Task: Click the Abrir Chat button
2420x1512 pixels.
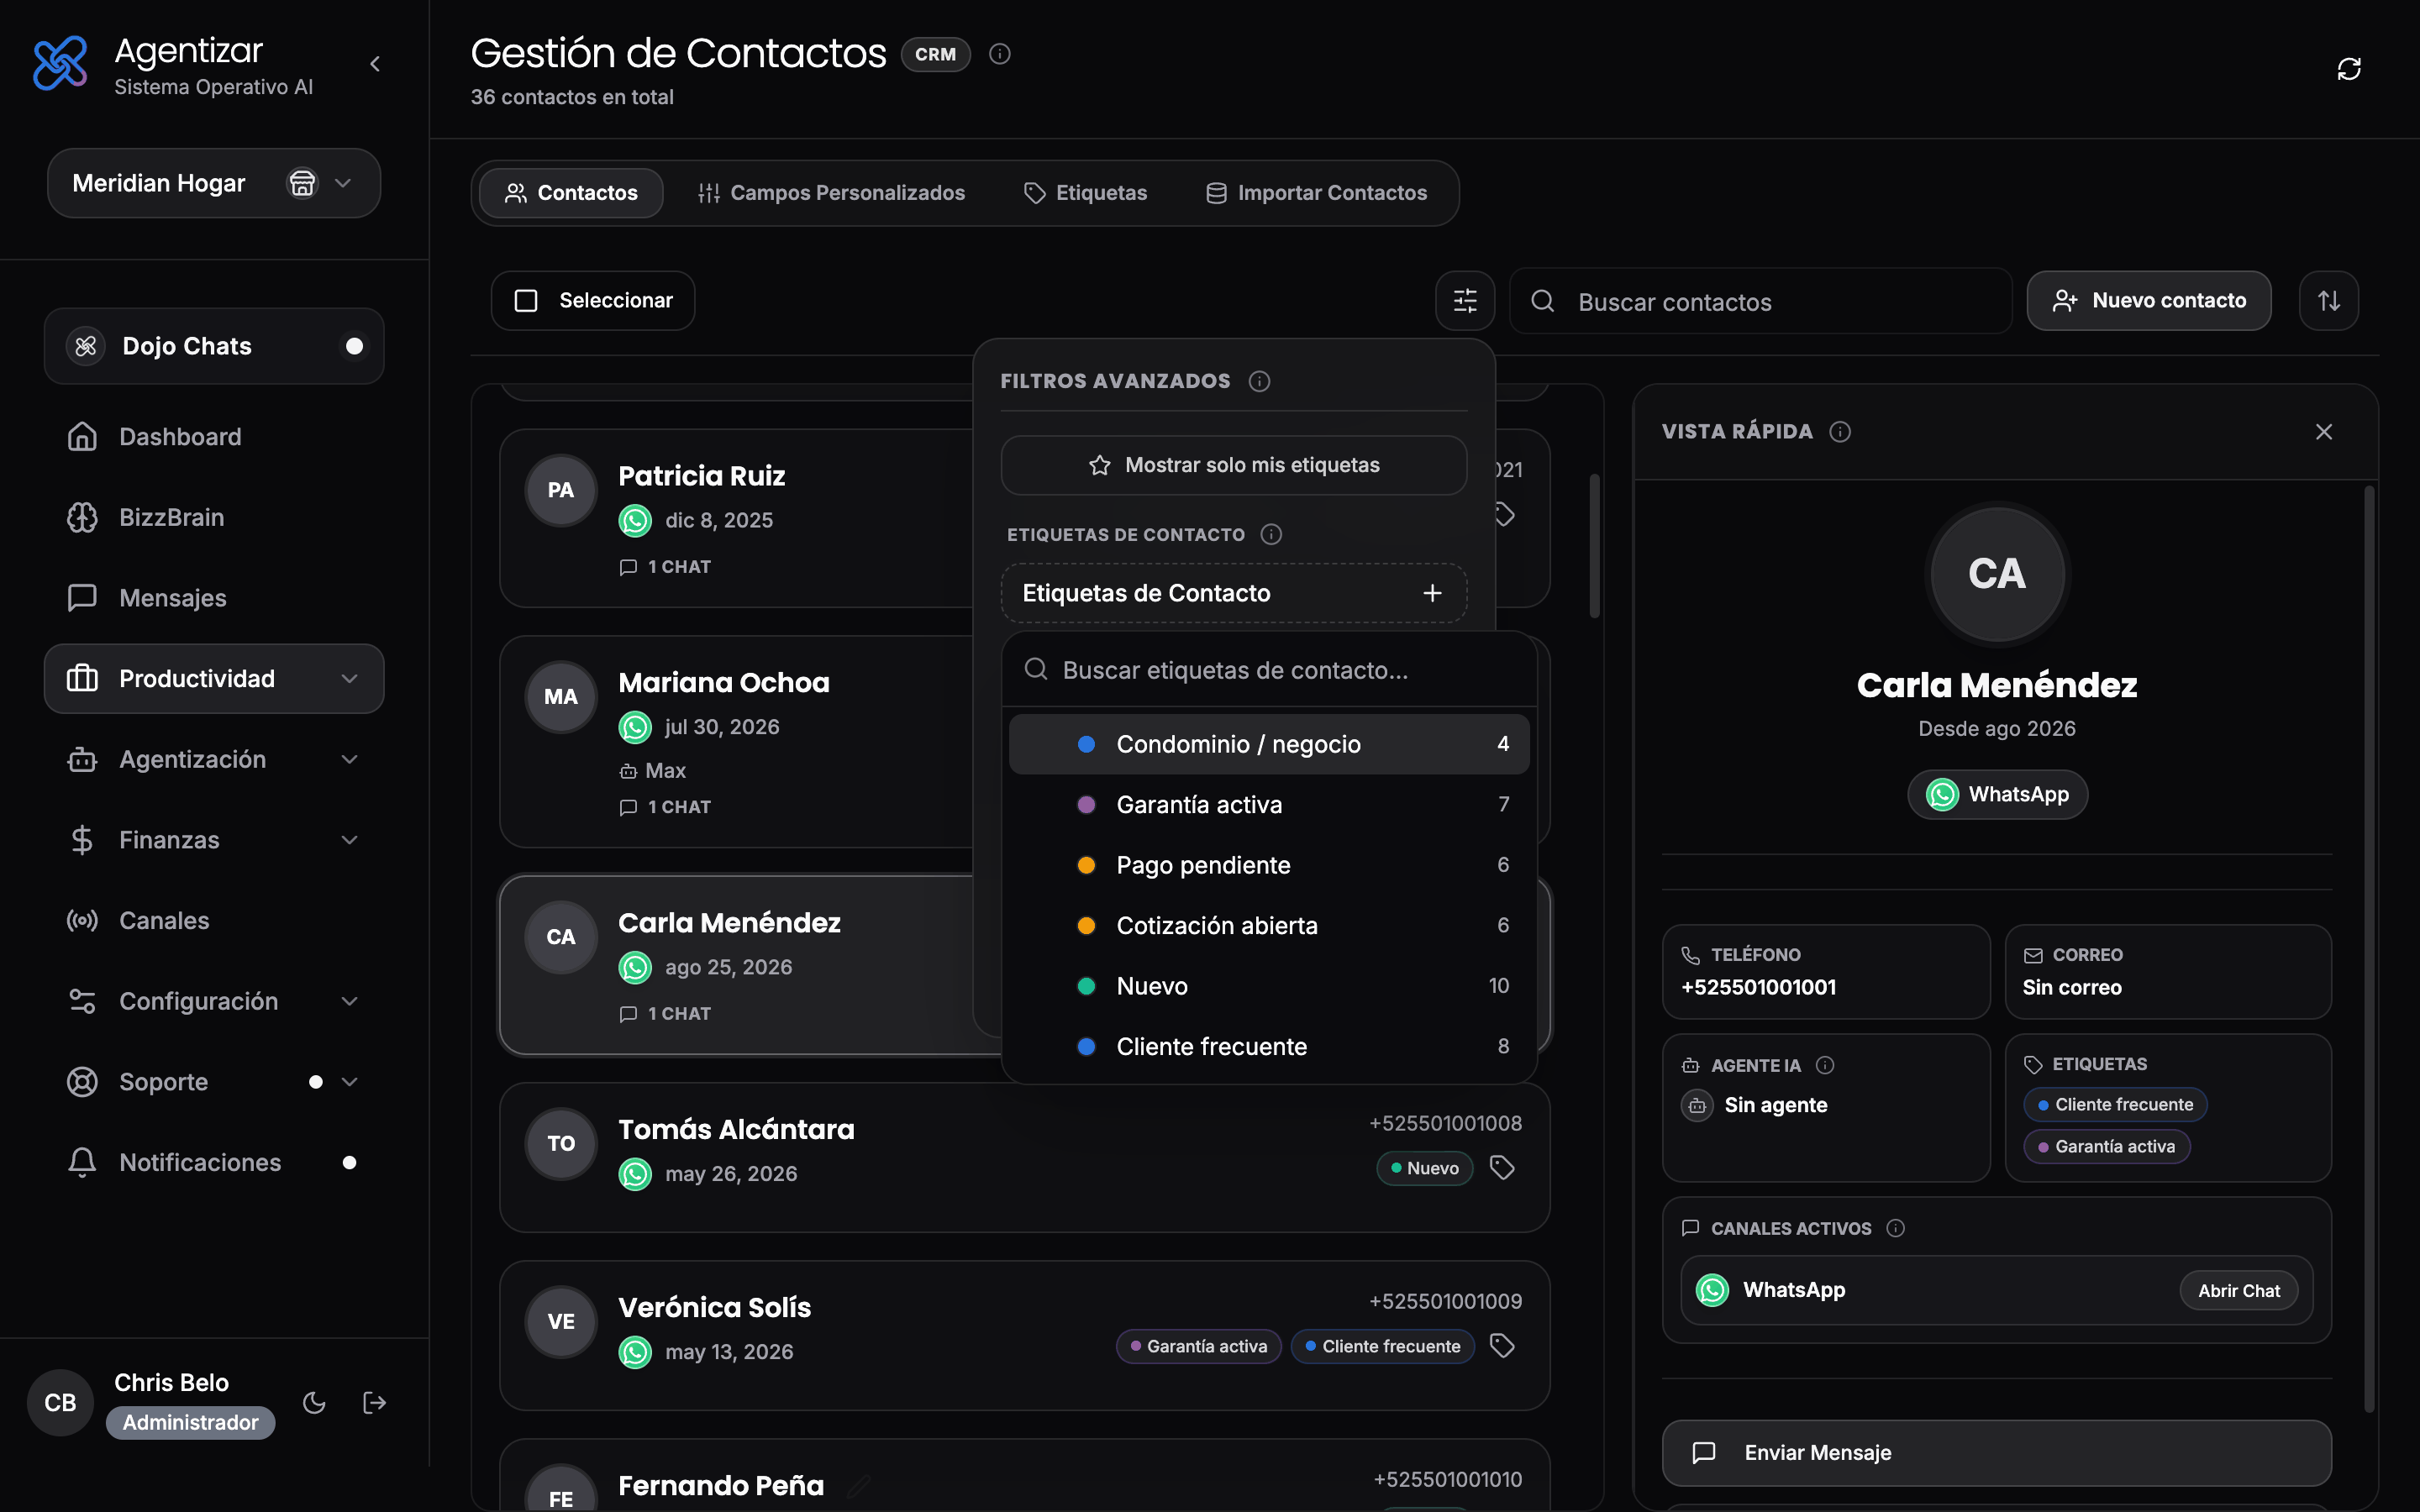Action: click(x=2239, y=1291)
